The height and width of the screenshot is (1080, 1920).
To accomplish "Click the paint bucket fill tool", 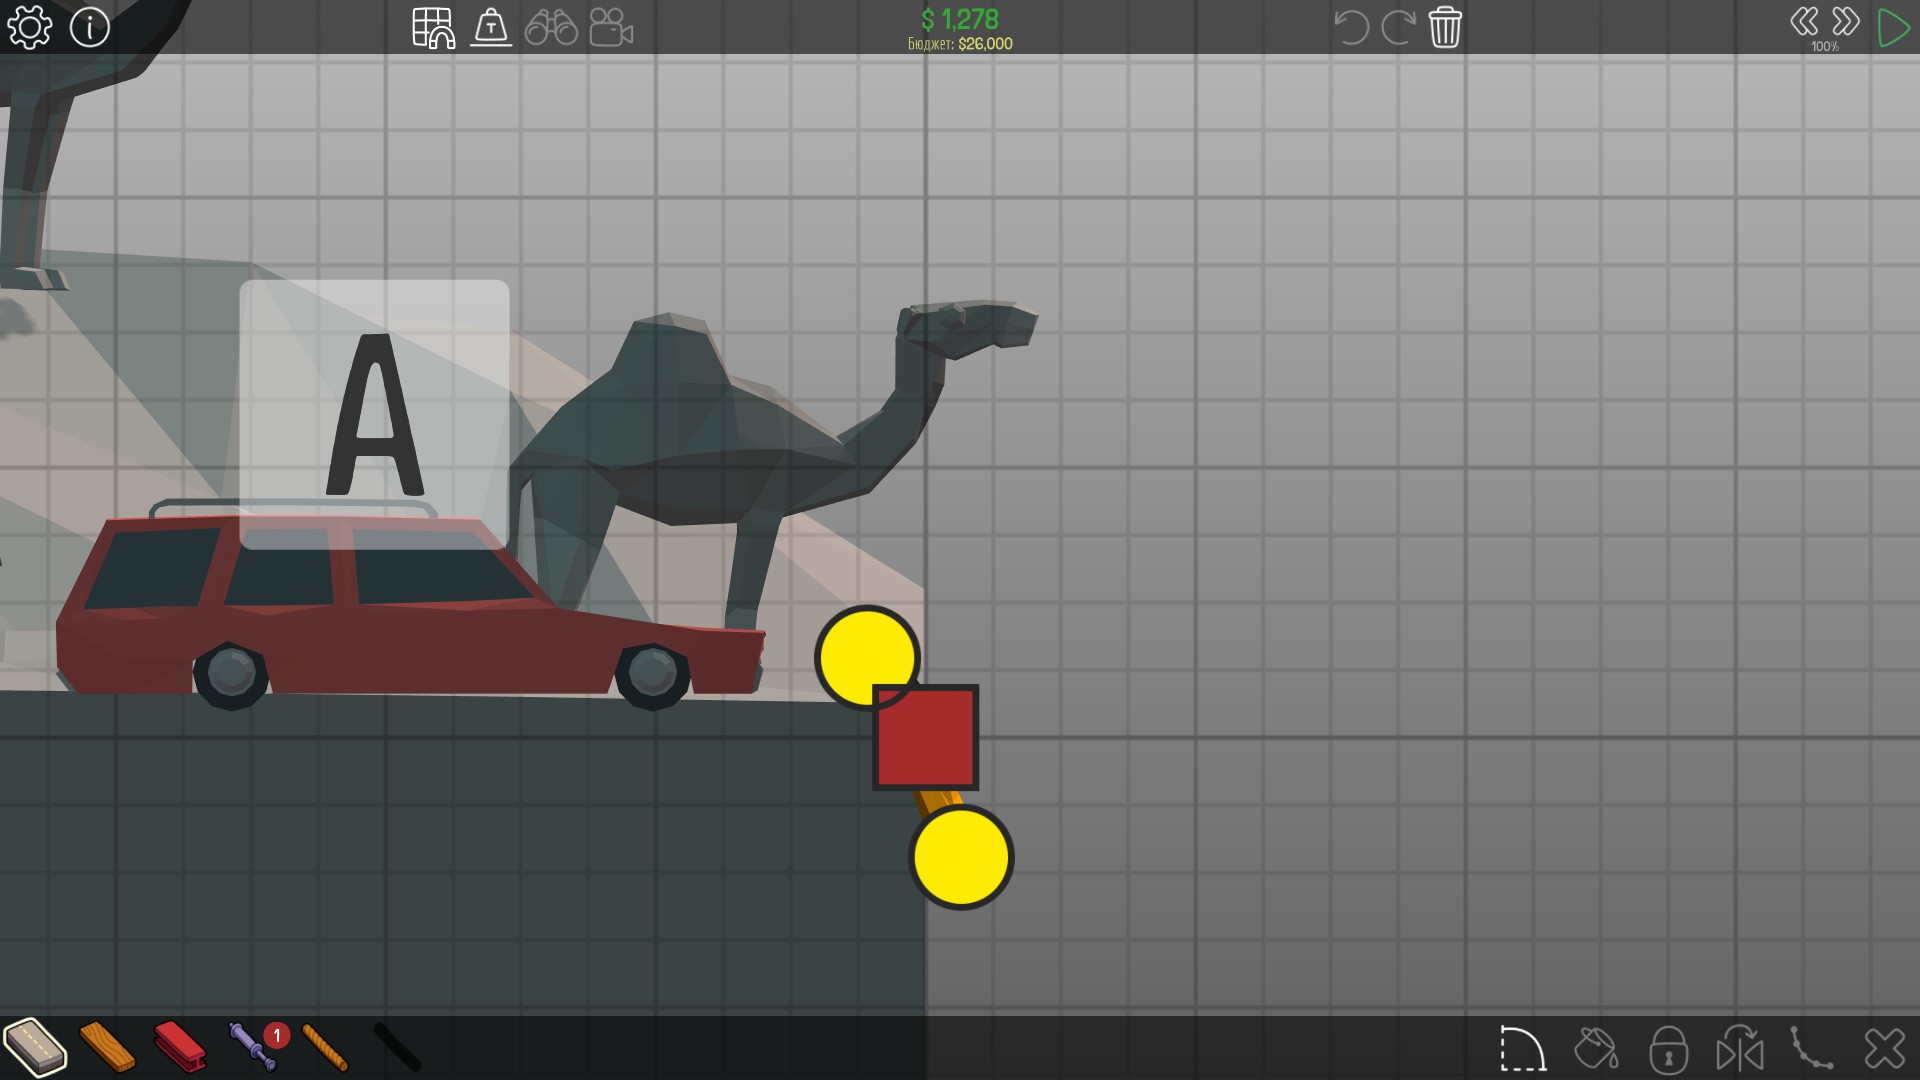I will [1596, 1049].
